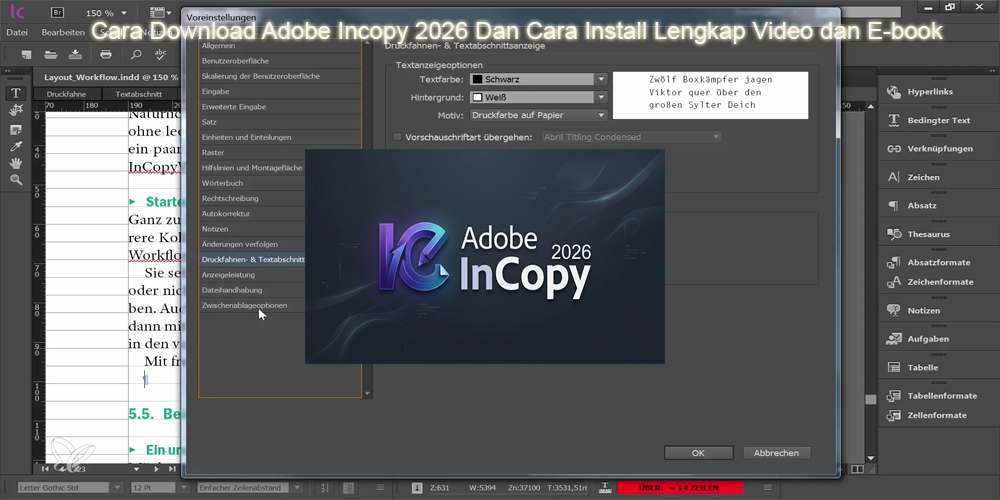1000x500 pixels.
Task: Toggle Vorschauschriftart übergehen checkbox
Action: click(397, 137)
